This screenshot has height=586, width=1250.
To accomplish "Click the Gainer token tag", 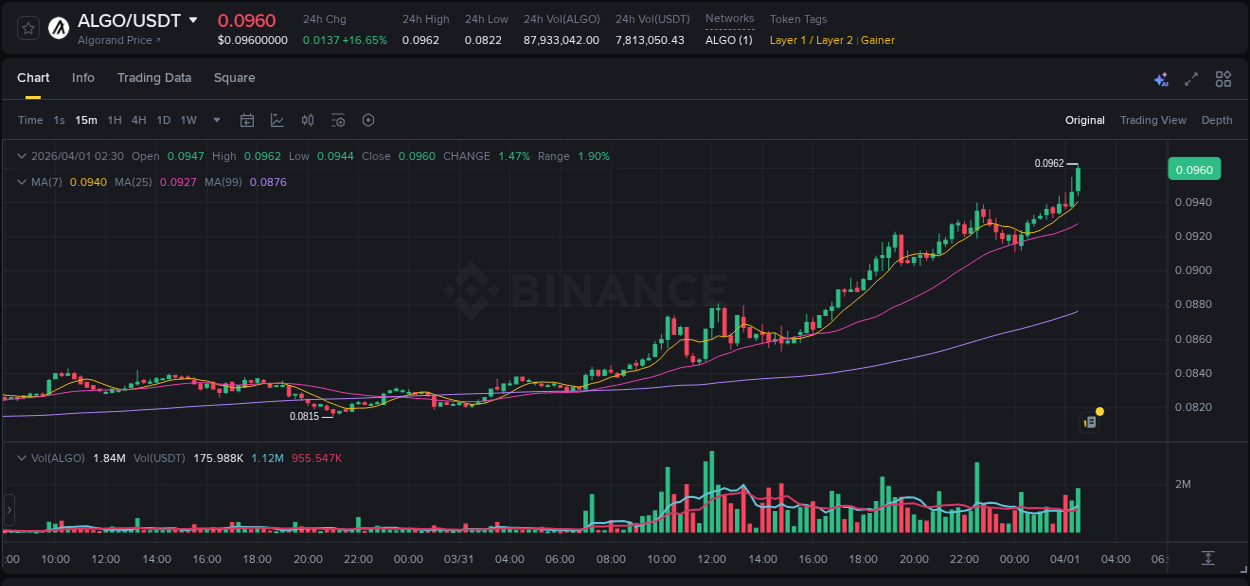I will tap(877, 40).
